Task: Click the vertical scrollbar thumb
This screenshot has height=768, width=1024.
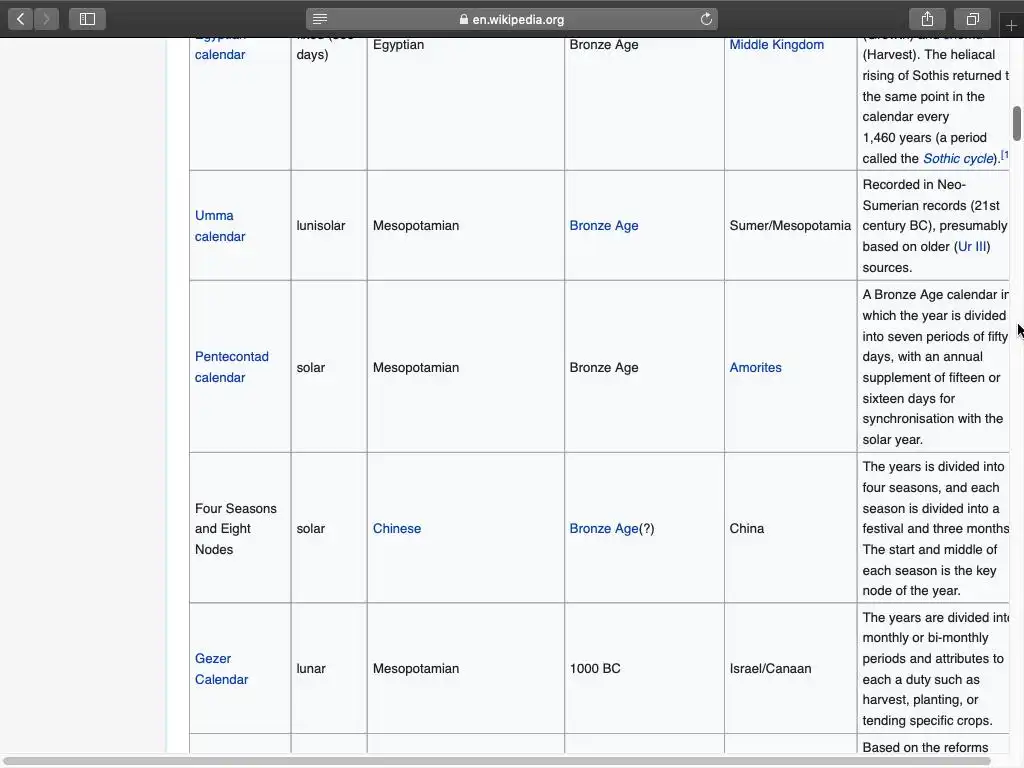Action: pyautogui.click(x=1017, y=123)
